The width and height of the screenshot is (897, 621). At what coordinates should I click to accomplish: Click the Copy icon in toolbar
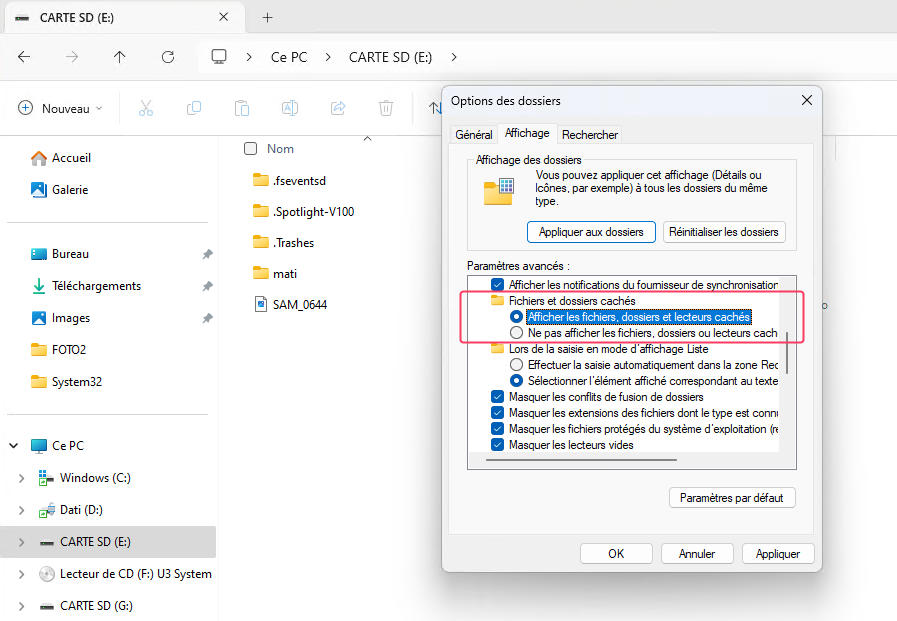pyautogui.click(x=194, y=108)
